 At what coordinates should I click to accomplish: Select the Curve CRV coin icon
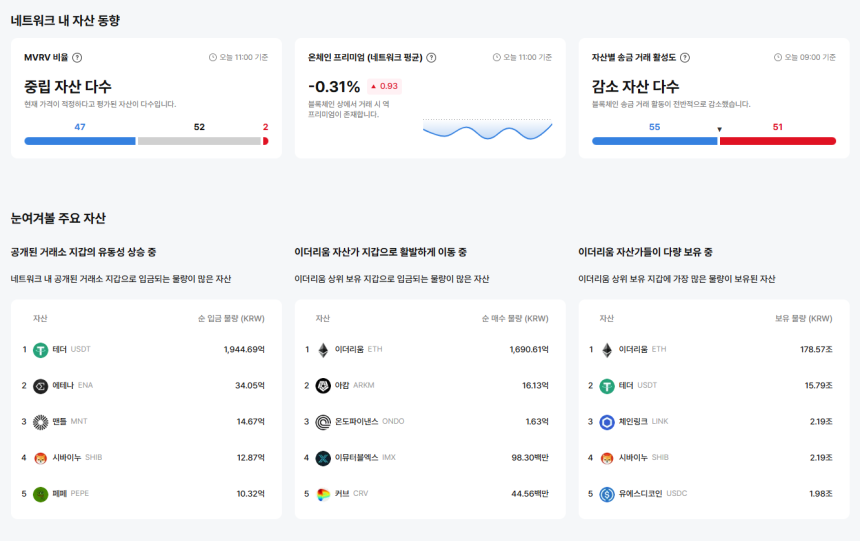pos(323,494)
